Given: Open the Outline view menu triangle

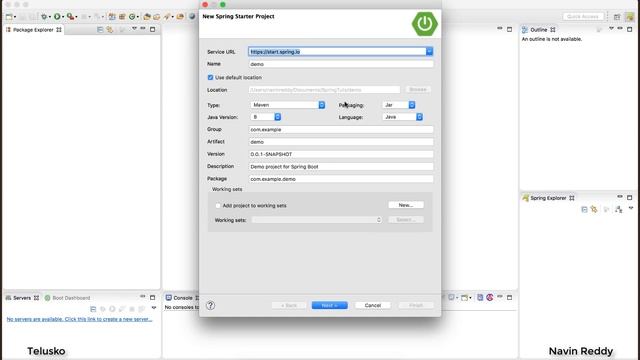Looking at the screenshot, I should pos(611,29).
